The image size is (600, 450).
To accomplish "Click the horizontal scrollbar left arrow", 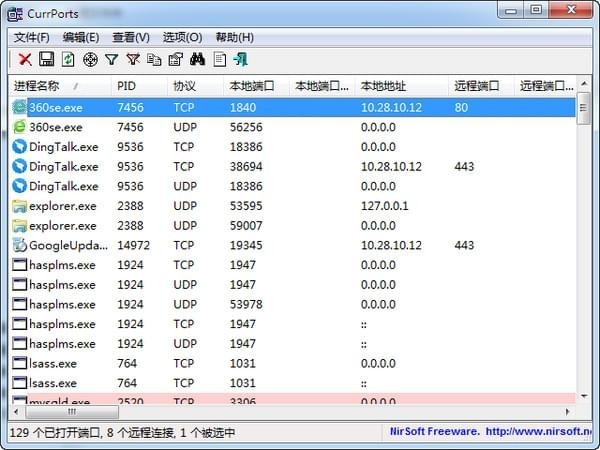I will coord(16,412).
